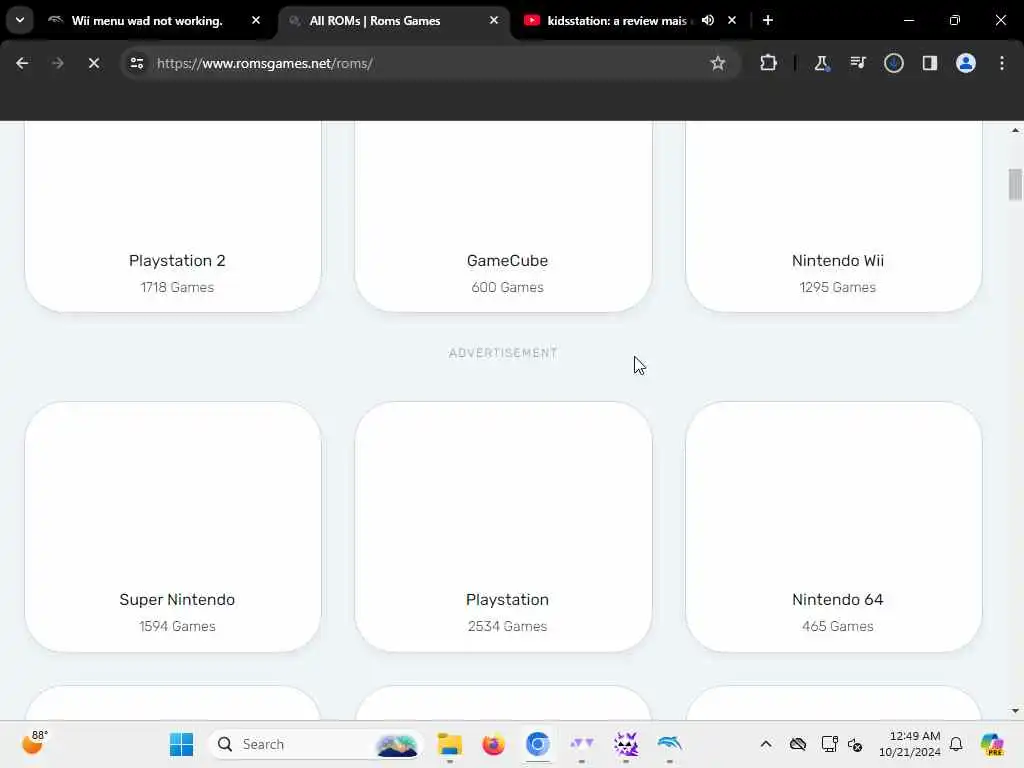The height and width of the screenshot is (768, 1024).
Task: Open the purple triangles taskbar app
Action: click(x=581, y=744)
